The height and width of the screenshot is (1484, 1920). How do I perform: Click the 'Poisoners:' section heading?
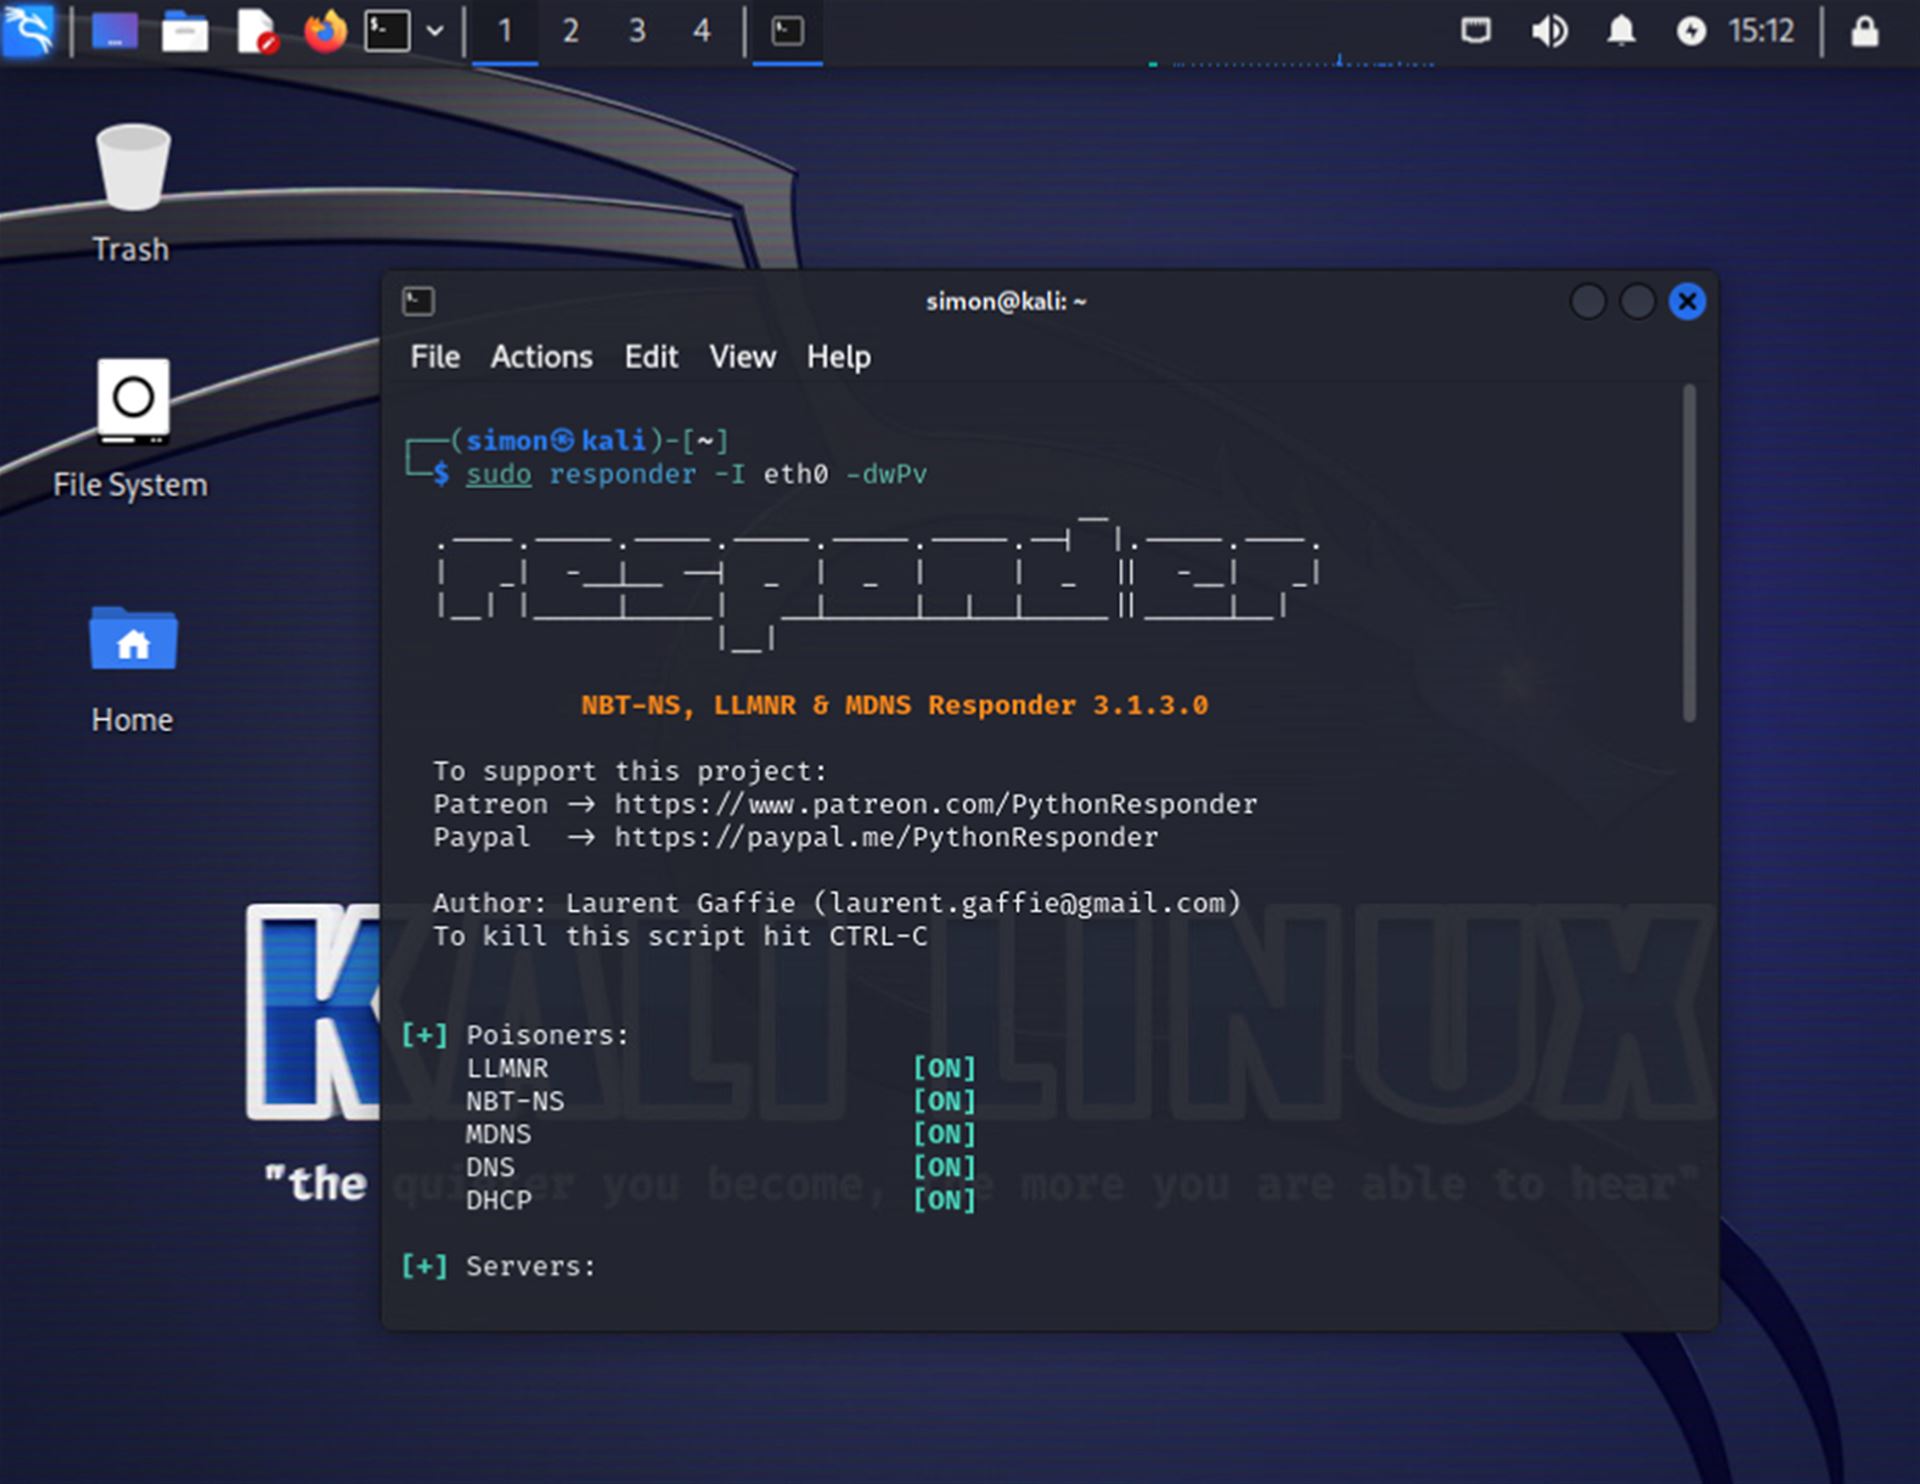(x=547, y=1035)
